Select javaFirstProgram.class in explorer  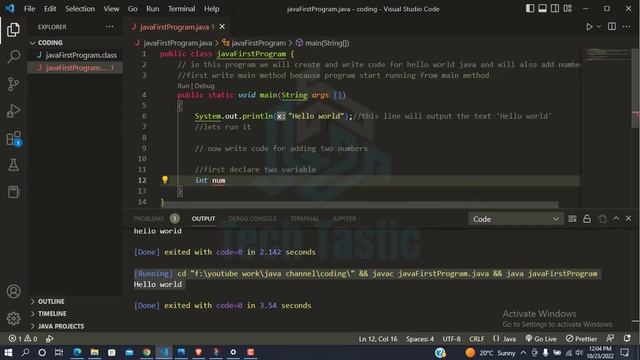coord(76,55)
